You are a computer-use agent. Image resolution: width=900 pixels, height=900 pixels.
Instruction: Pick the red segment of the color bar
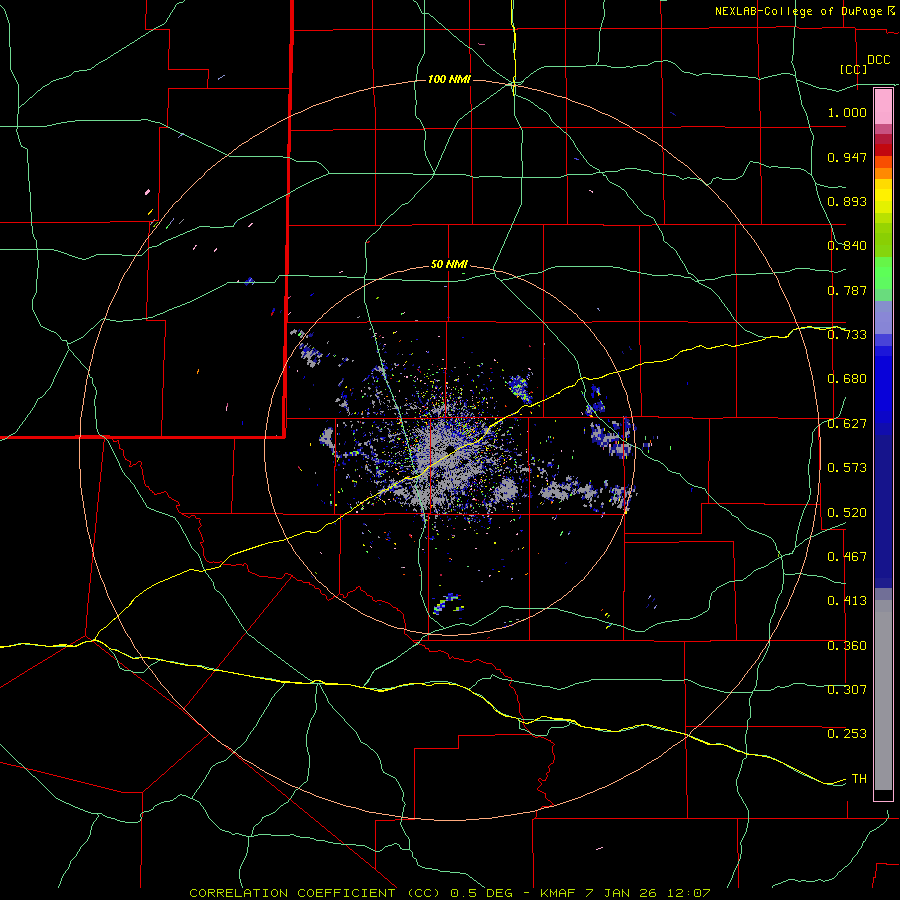point(883,150)
